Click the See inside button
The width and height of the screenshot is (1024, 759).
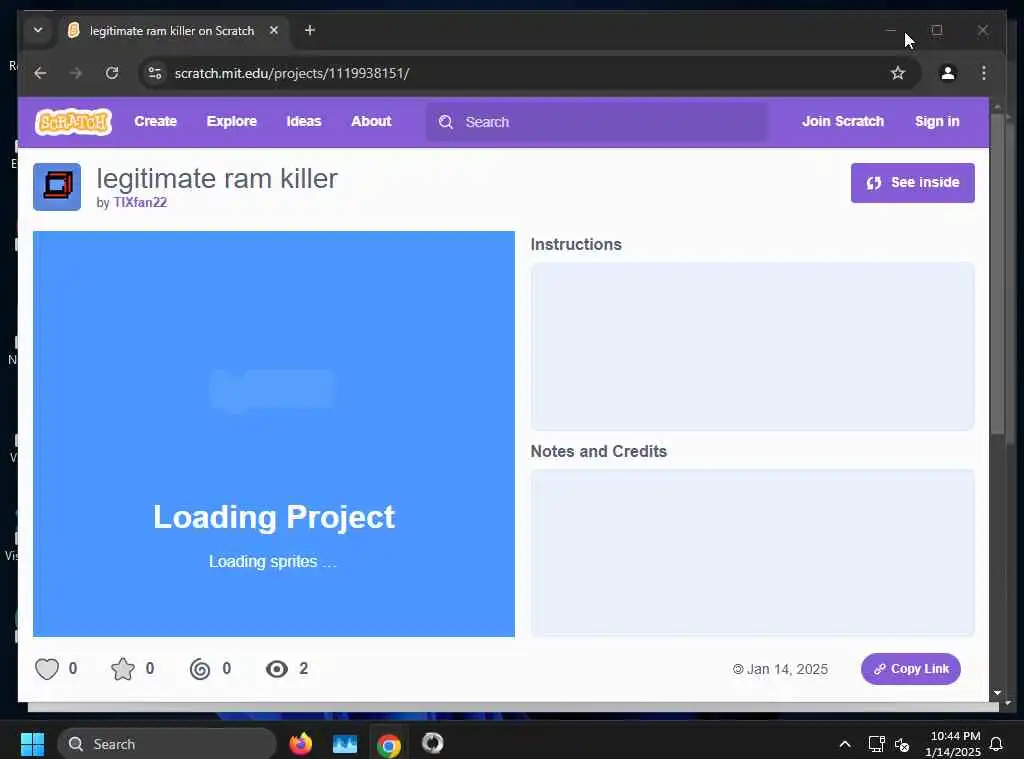pos(912,183)
